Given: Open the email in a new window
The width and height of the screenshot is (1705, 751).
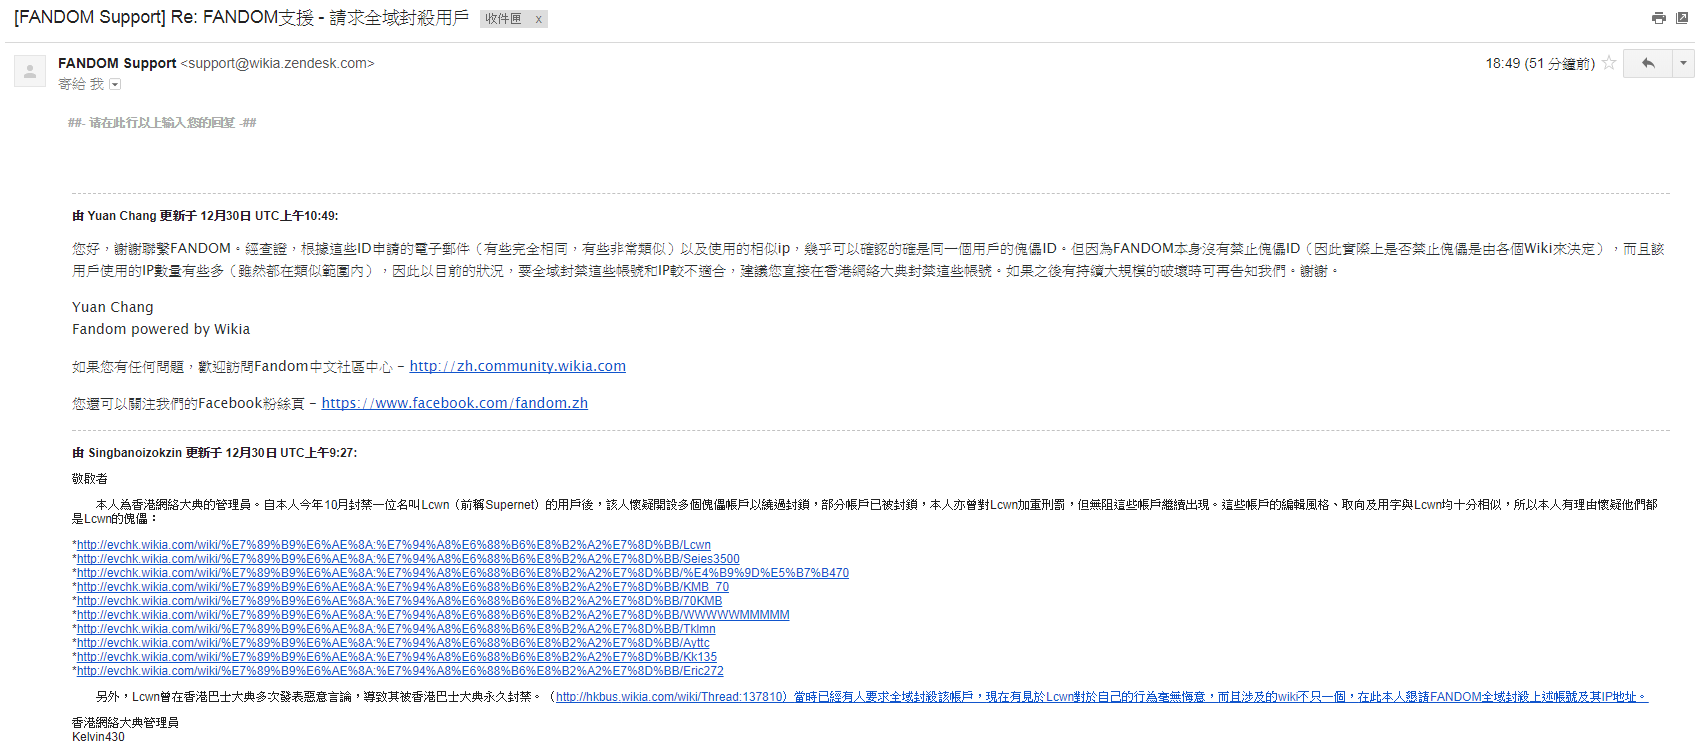Looking at the screenshot, I should click(x=1684, y=18).
